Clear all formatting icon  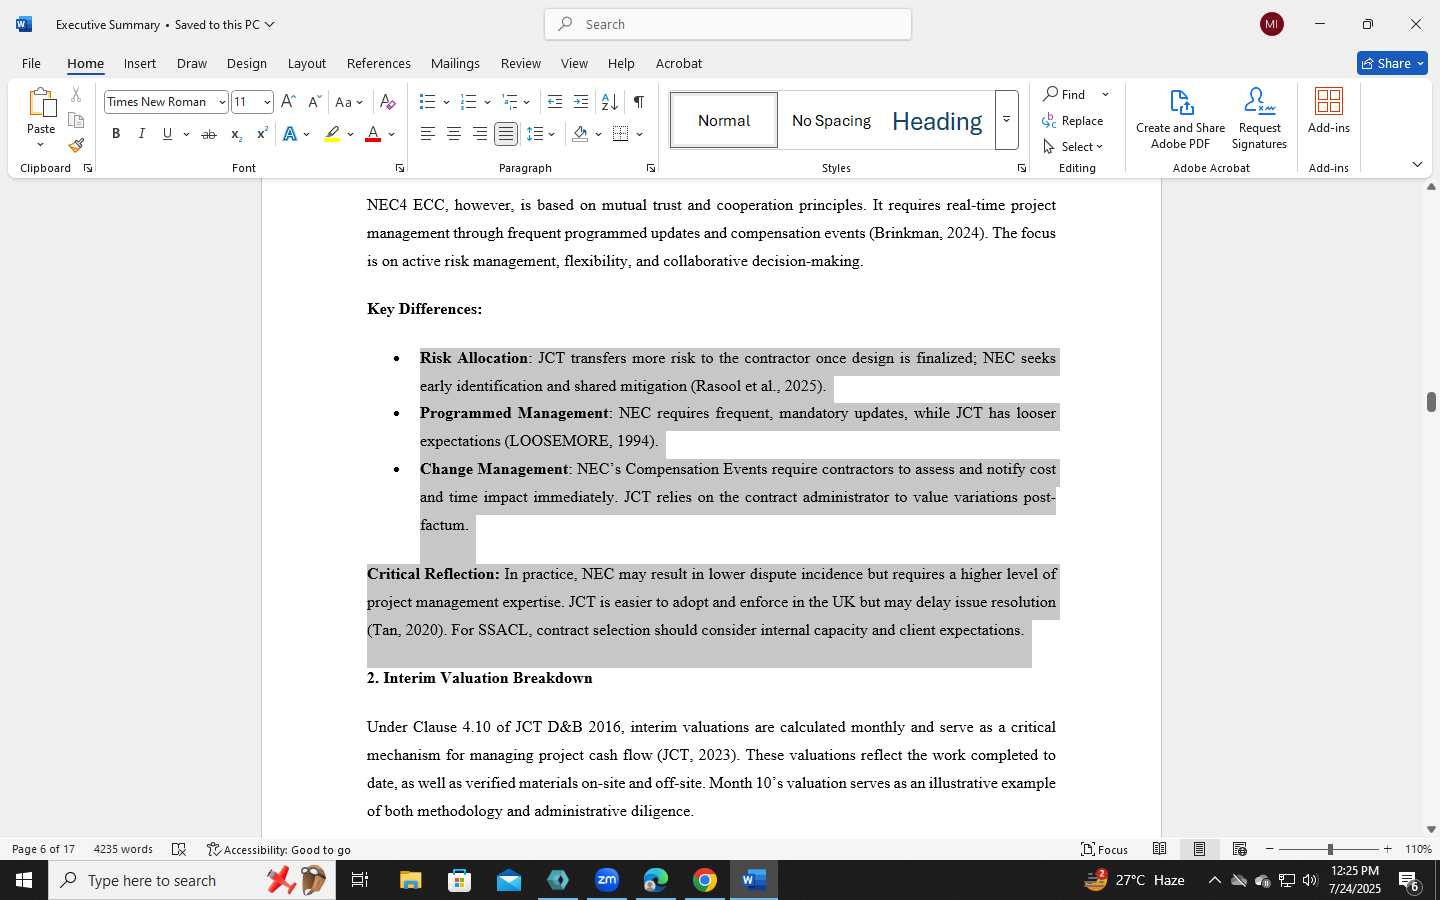388,102
